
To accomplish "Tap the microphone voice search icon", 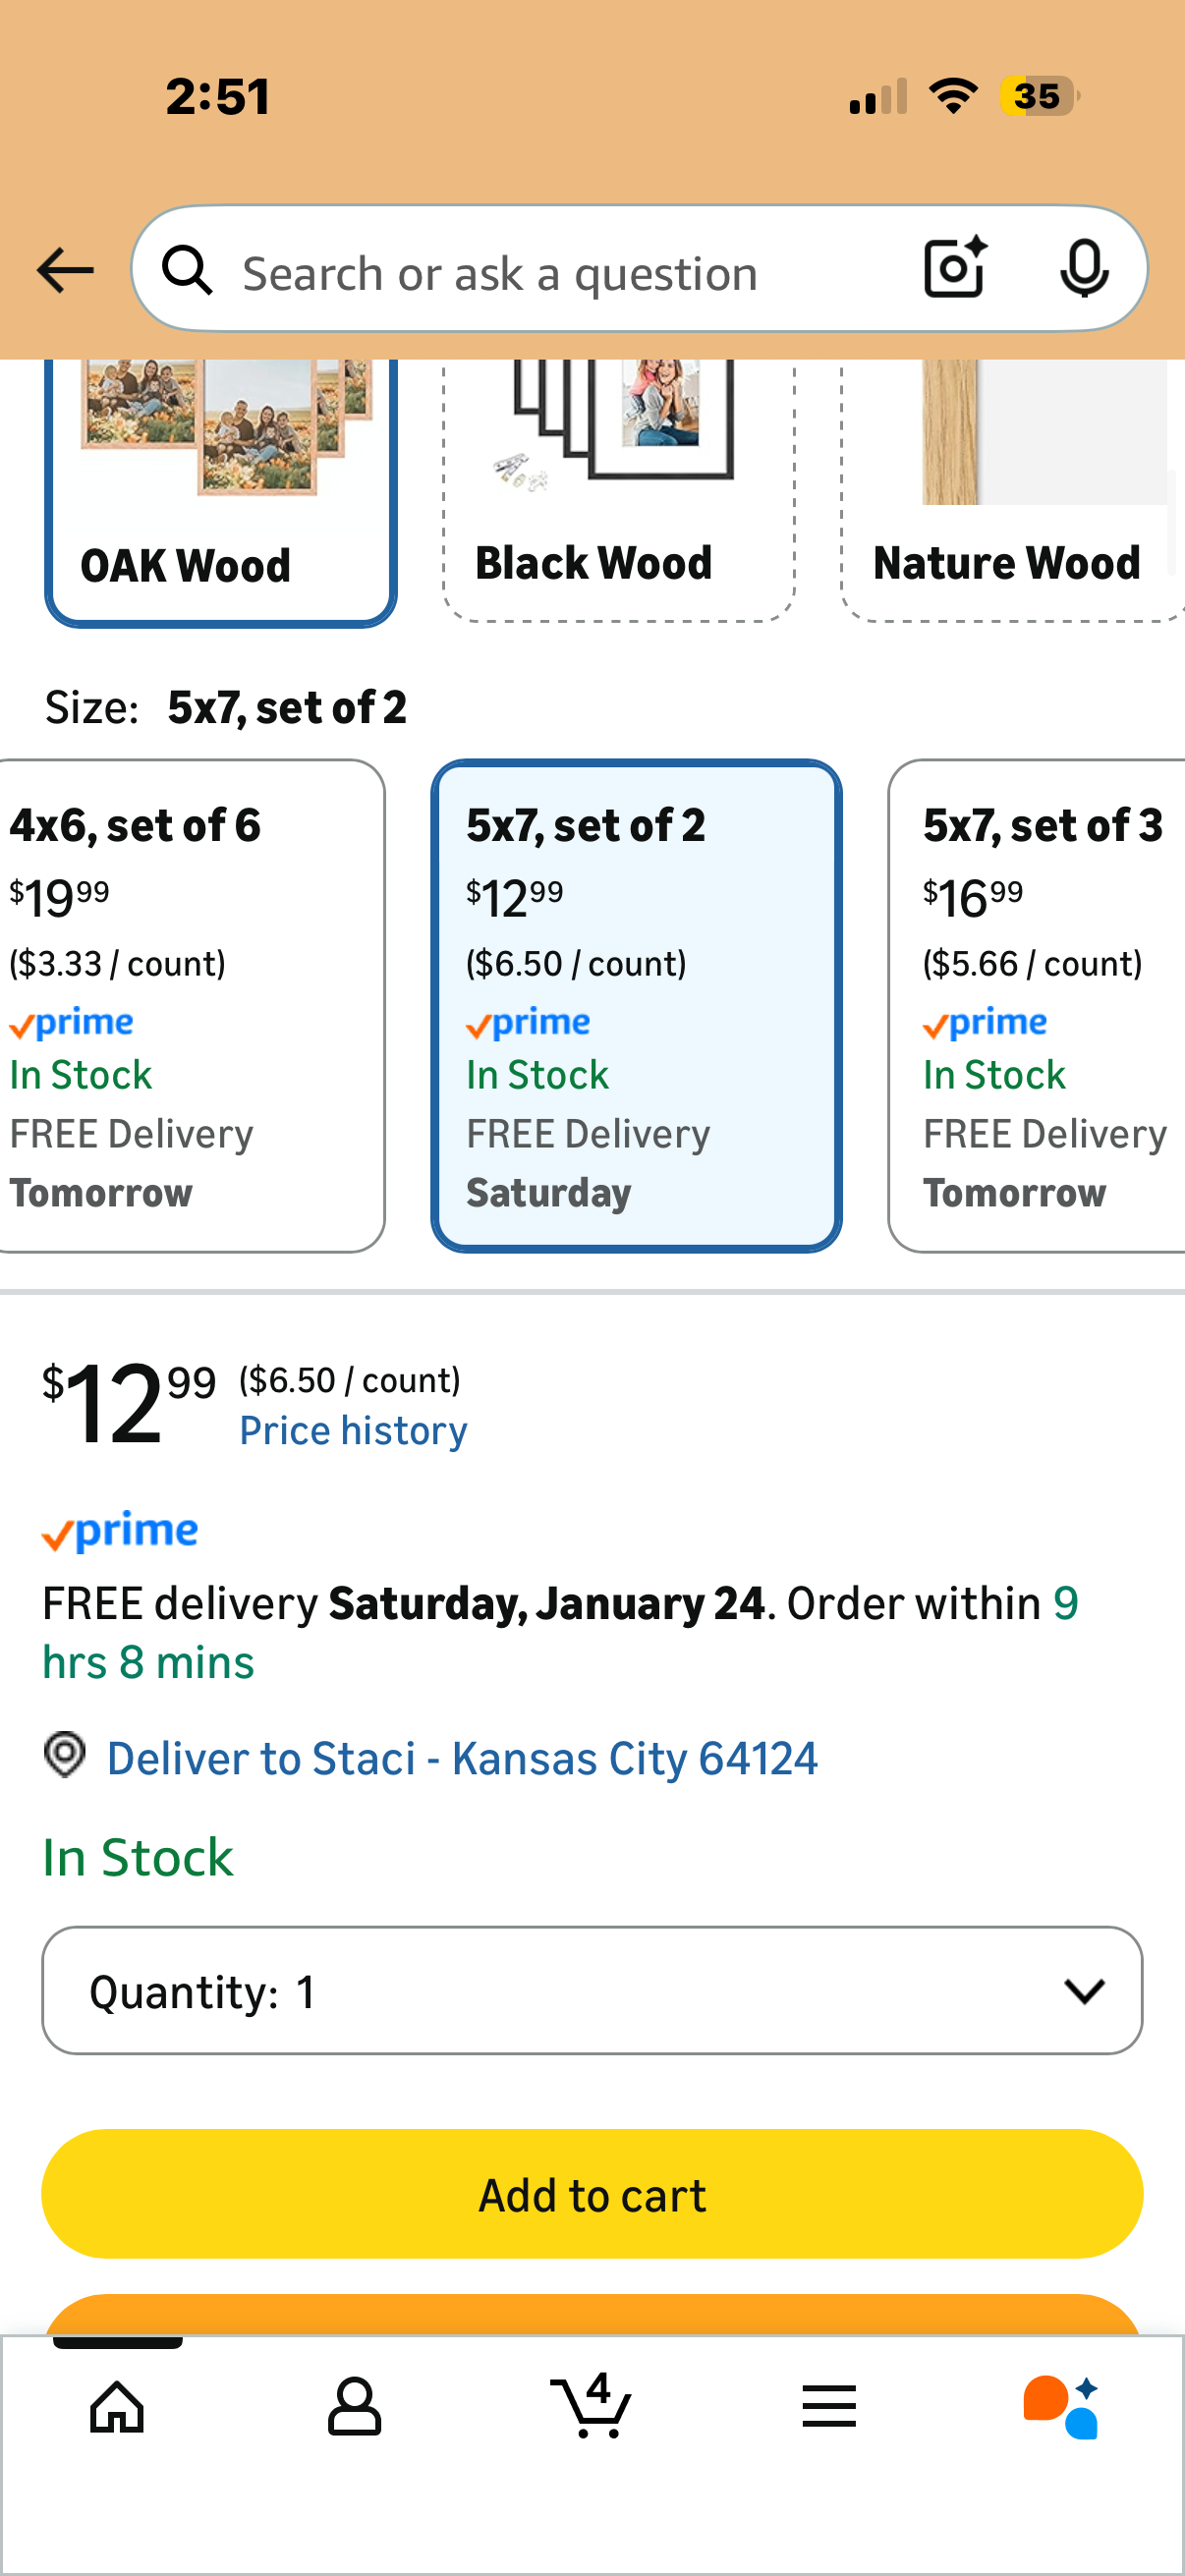I will 1083,269.
